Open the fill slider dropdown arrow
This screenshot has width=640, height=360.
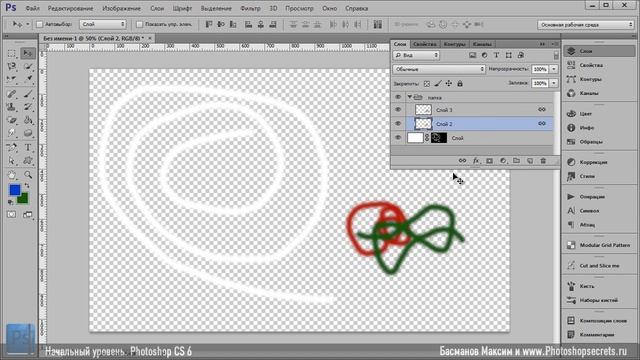(554, 83)
